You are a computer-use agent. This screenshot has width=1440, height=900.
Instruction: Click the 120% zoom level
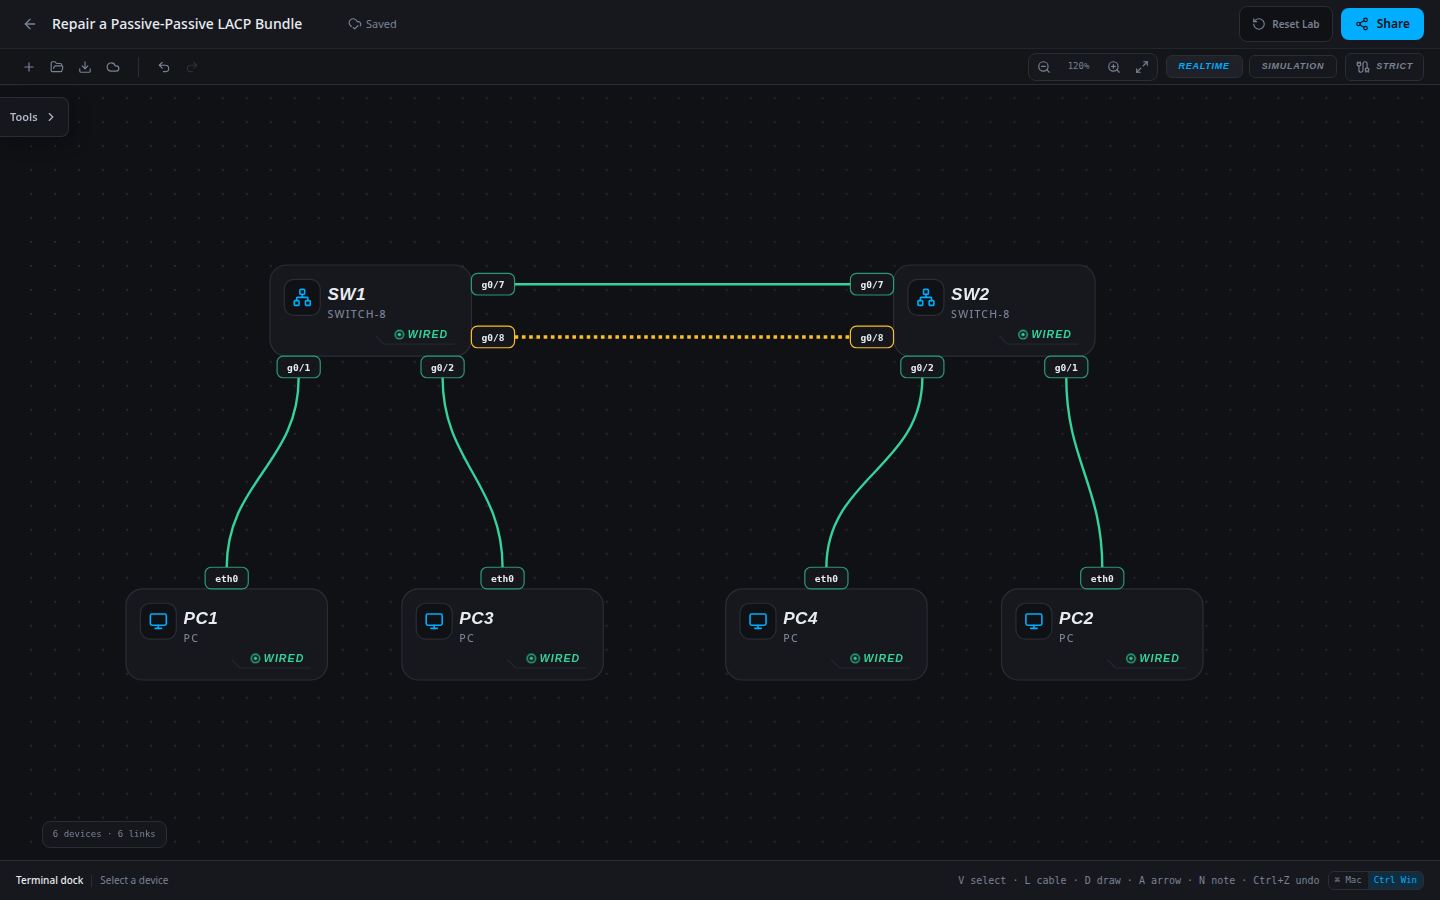[1079, 67]
